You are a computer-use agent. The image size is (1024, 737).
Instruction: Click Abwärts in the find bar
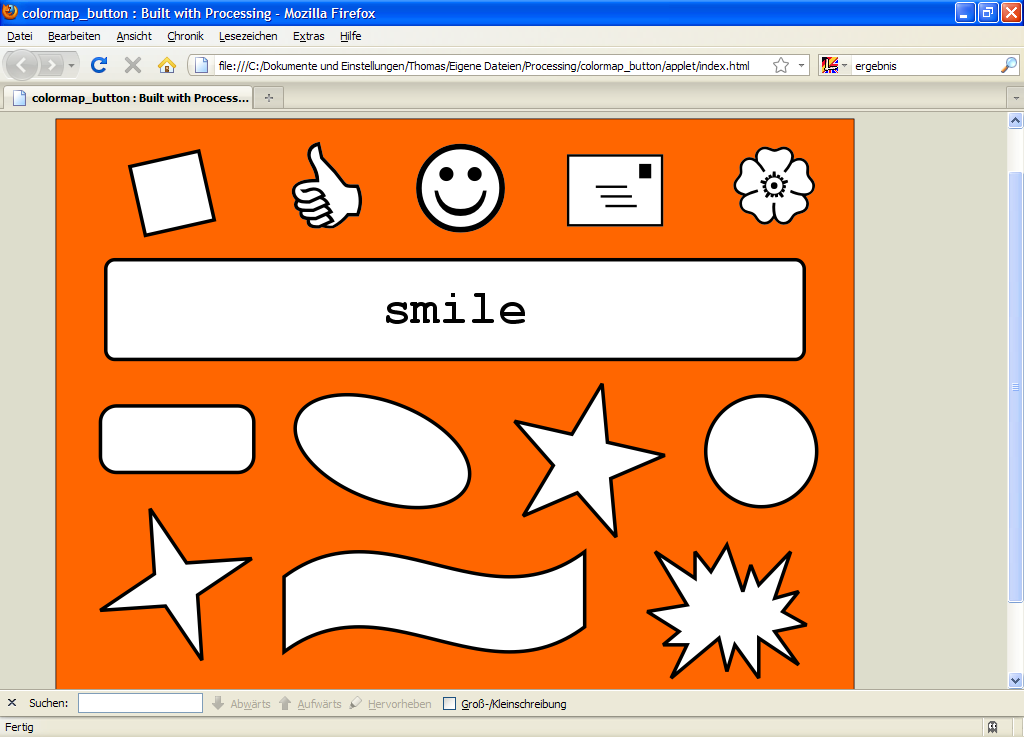tap(240, 703)
